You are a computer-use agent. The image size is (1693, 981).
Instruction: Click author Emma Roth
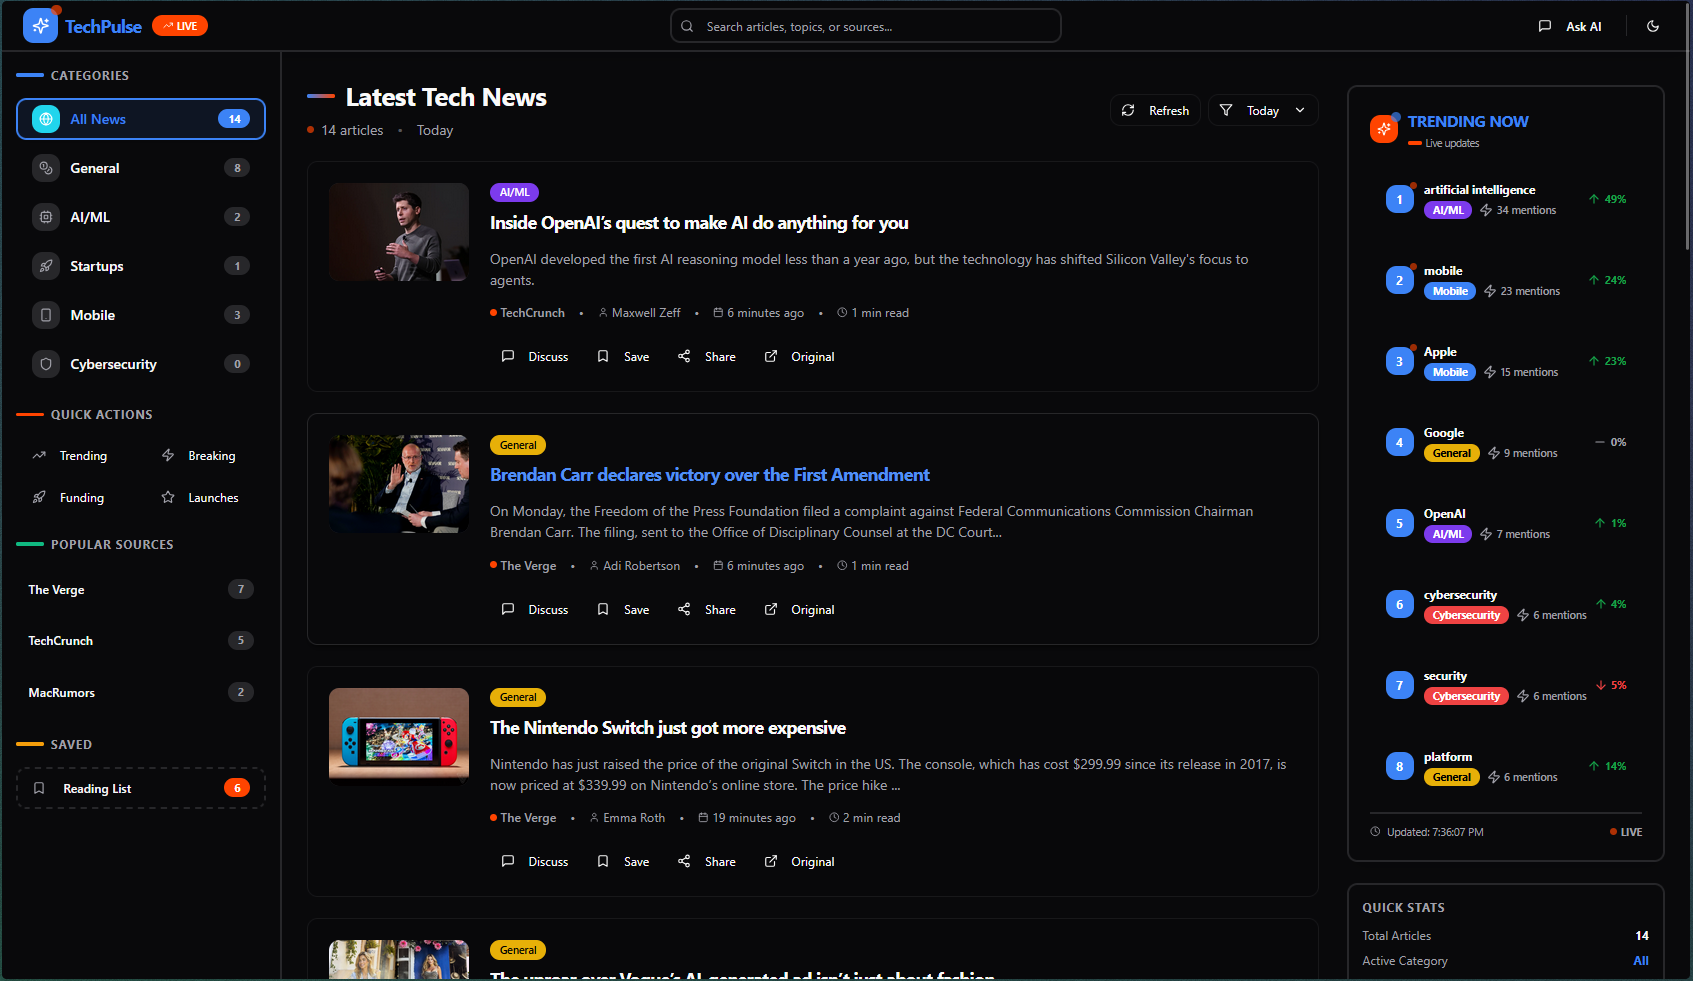click(x=634, y=818)
